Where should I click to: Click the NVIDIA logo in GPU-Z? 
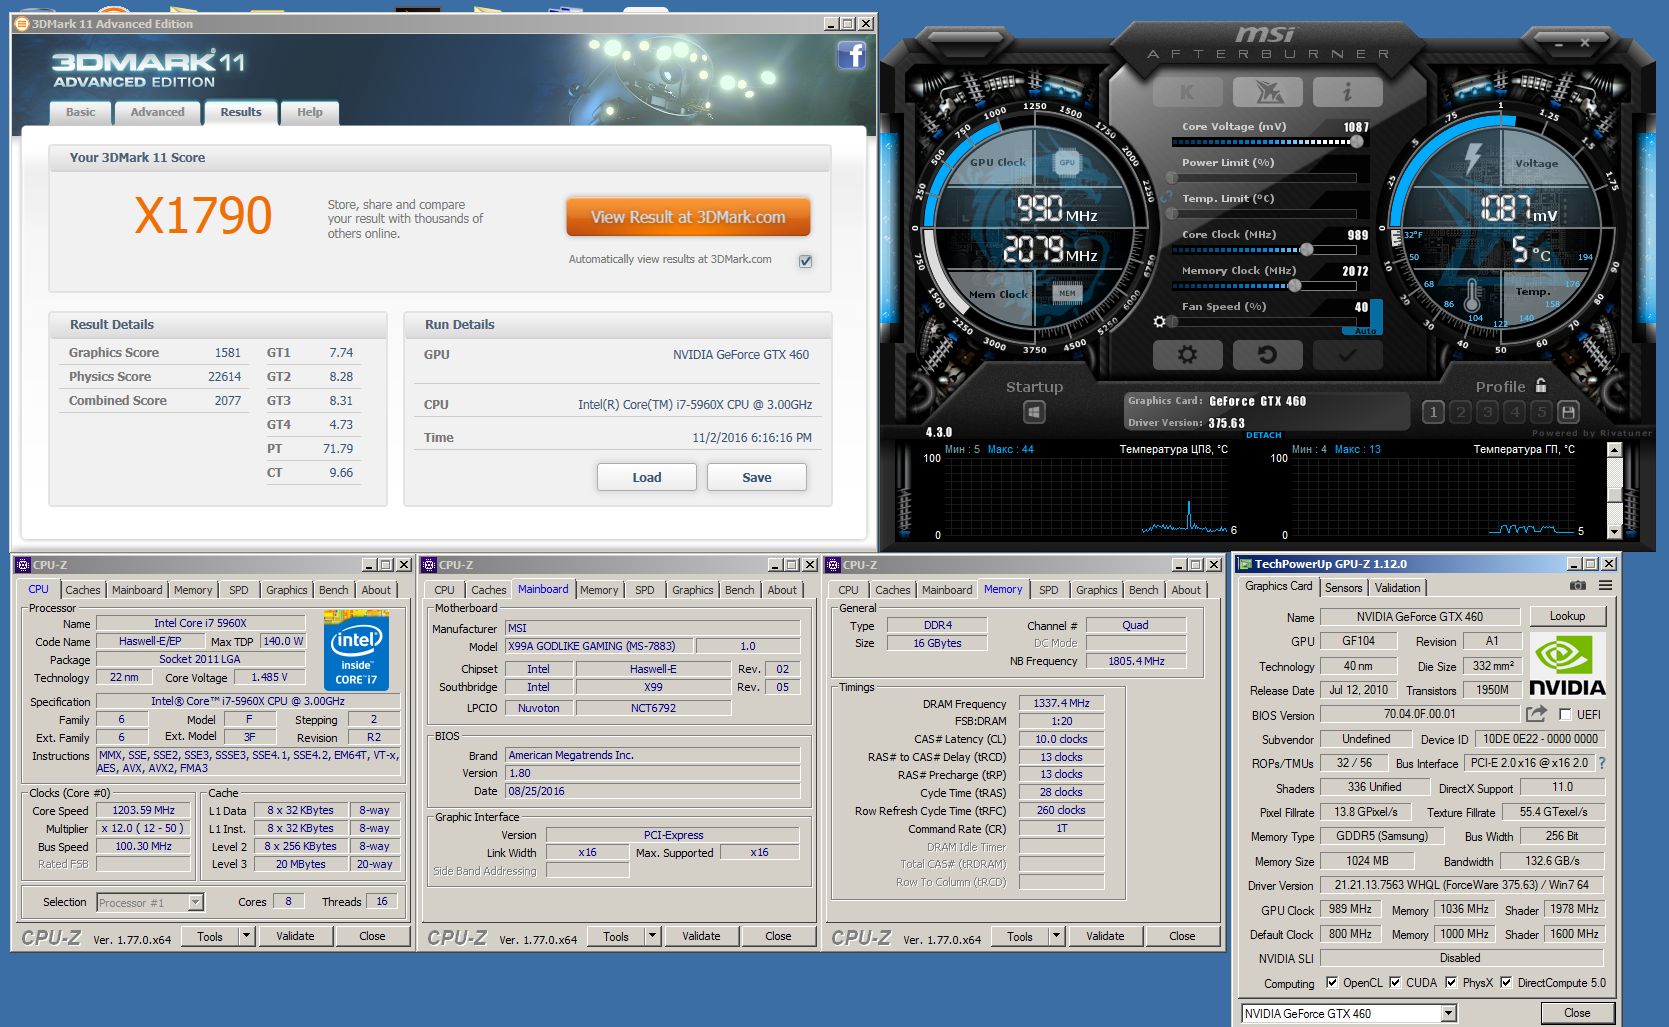tap(1567, 665)
